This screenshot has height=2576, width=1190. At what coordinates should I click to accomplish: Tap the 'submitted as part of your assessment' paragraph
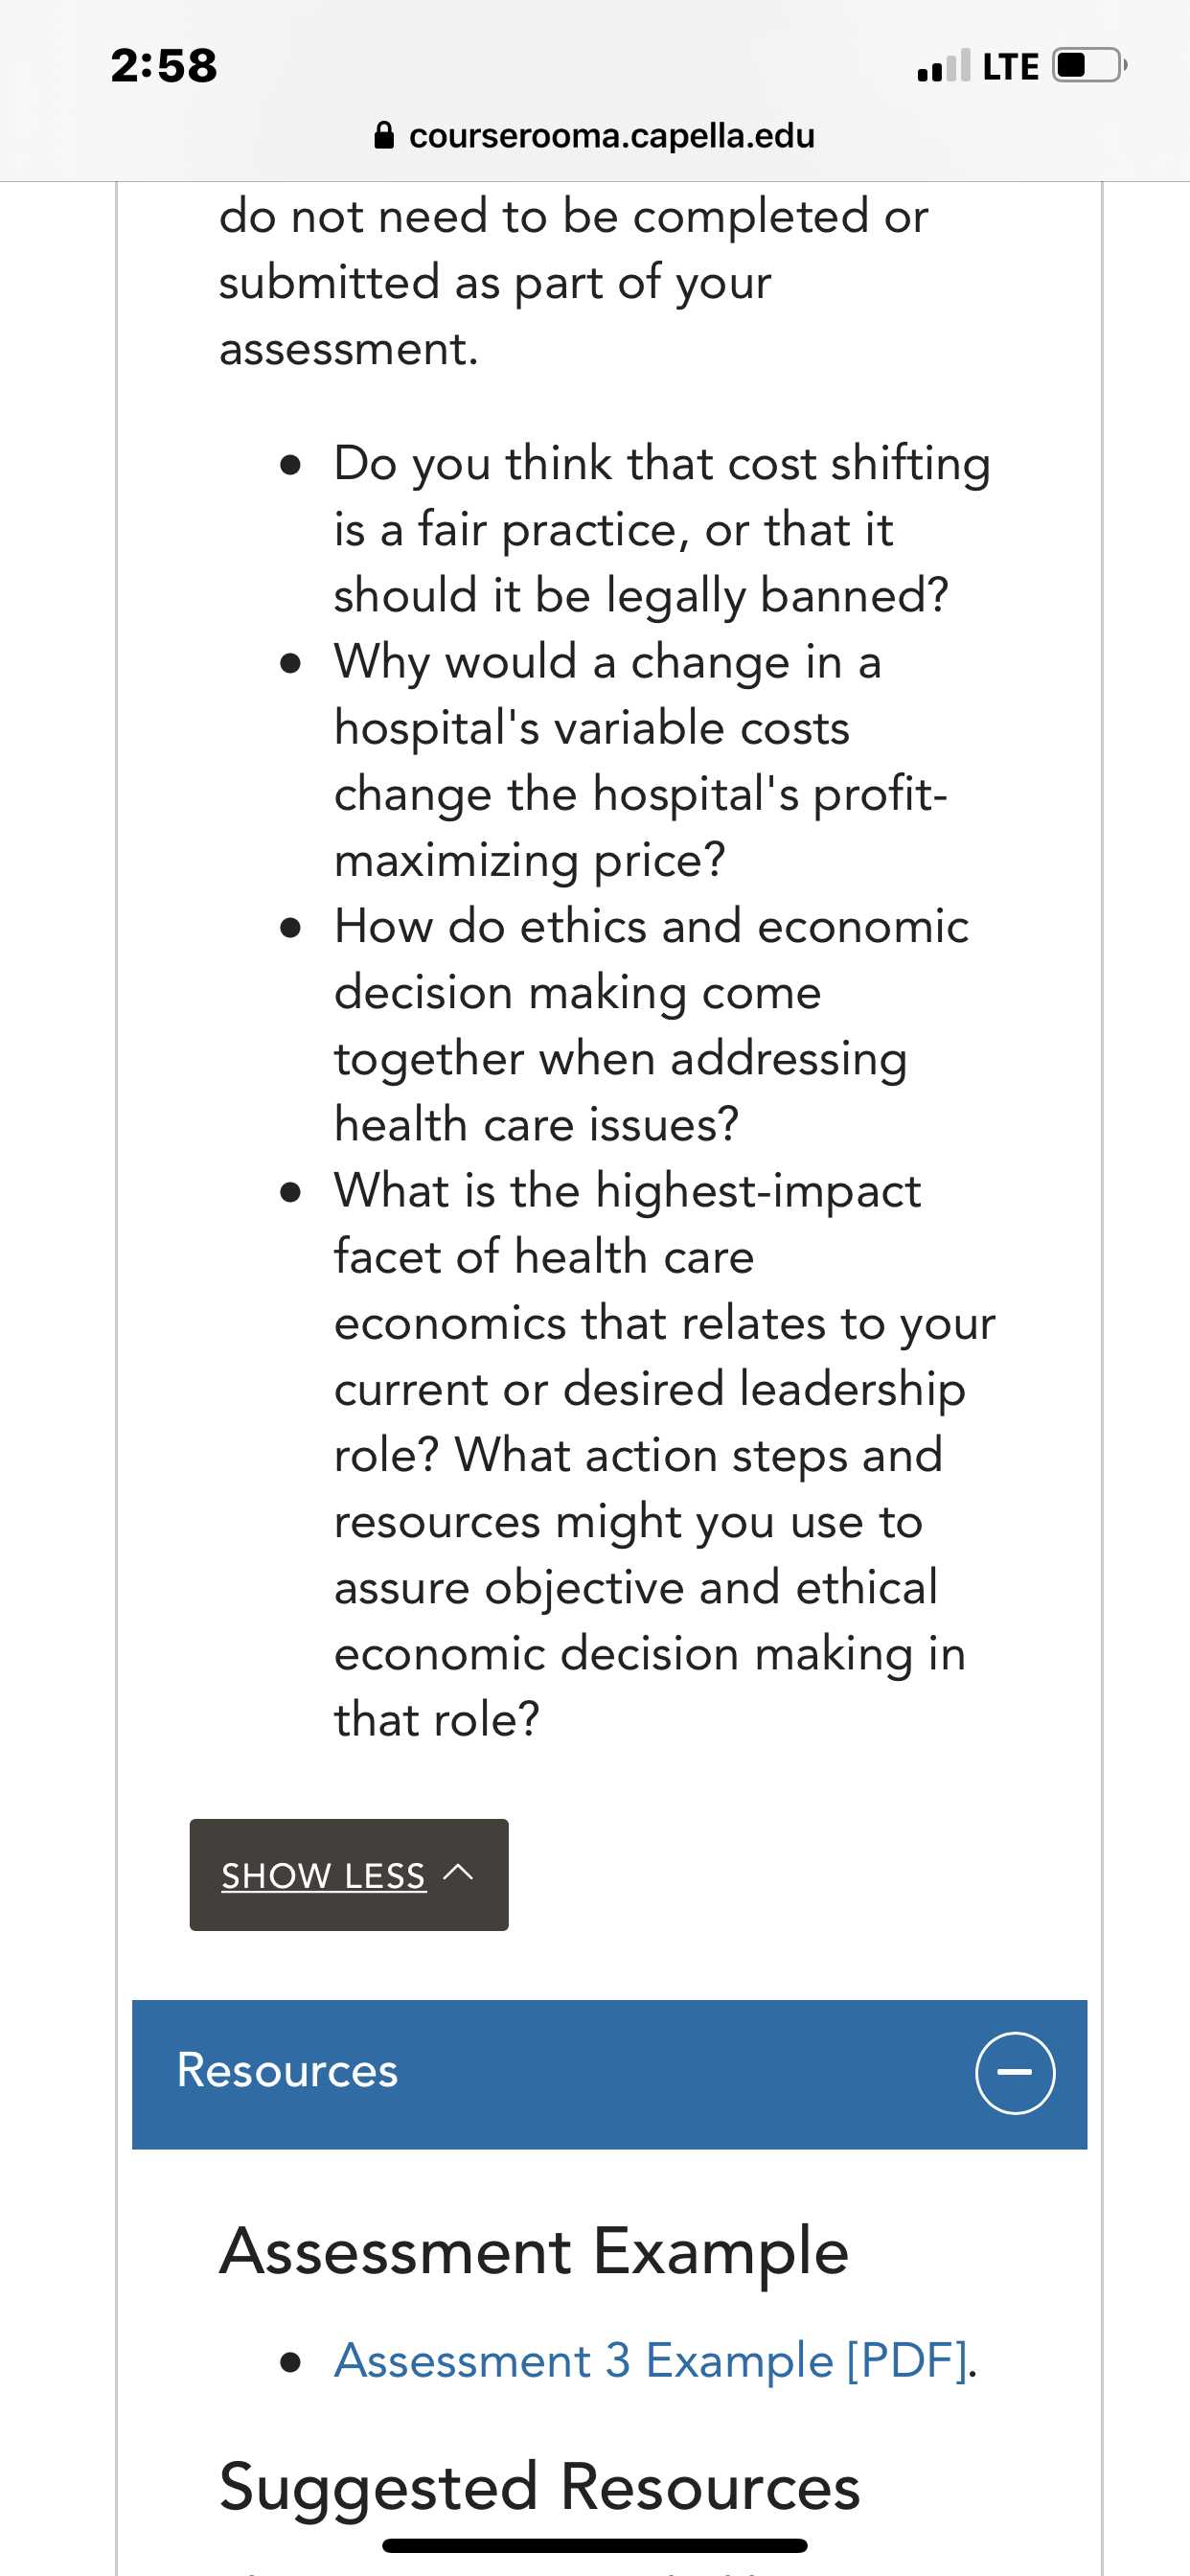tap(574, 283)
